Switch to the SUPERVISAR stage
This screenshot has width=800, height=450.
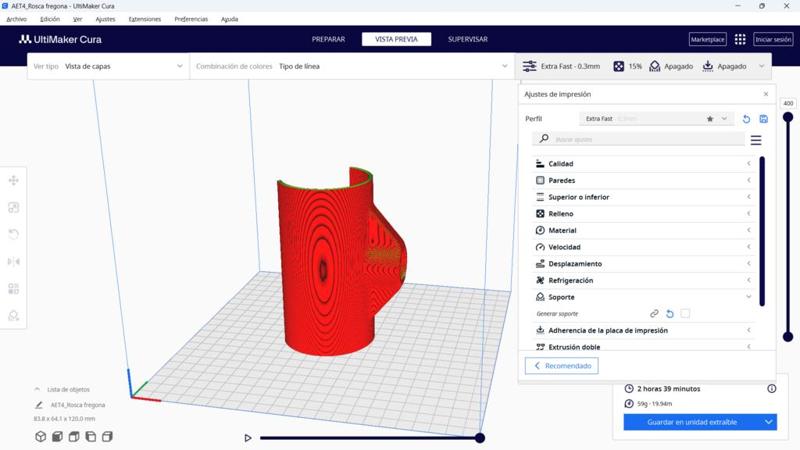[468, 39]
